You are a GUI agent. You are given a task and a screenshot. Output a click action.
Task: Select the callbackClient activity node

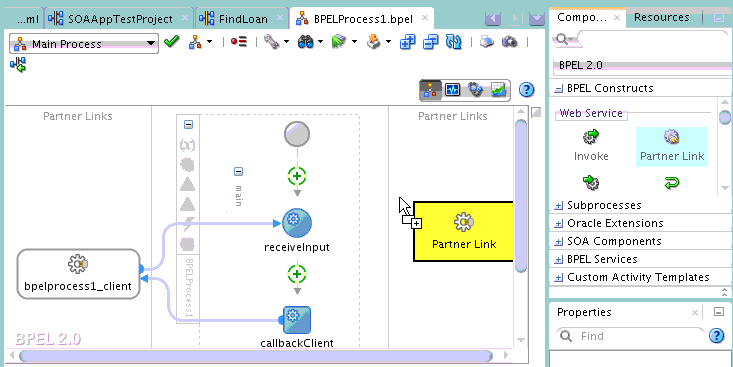click(297, 320)
